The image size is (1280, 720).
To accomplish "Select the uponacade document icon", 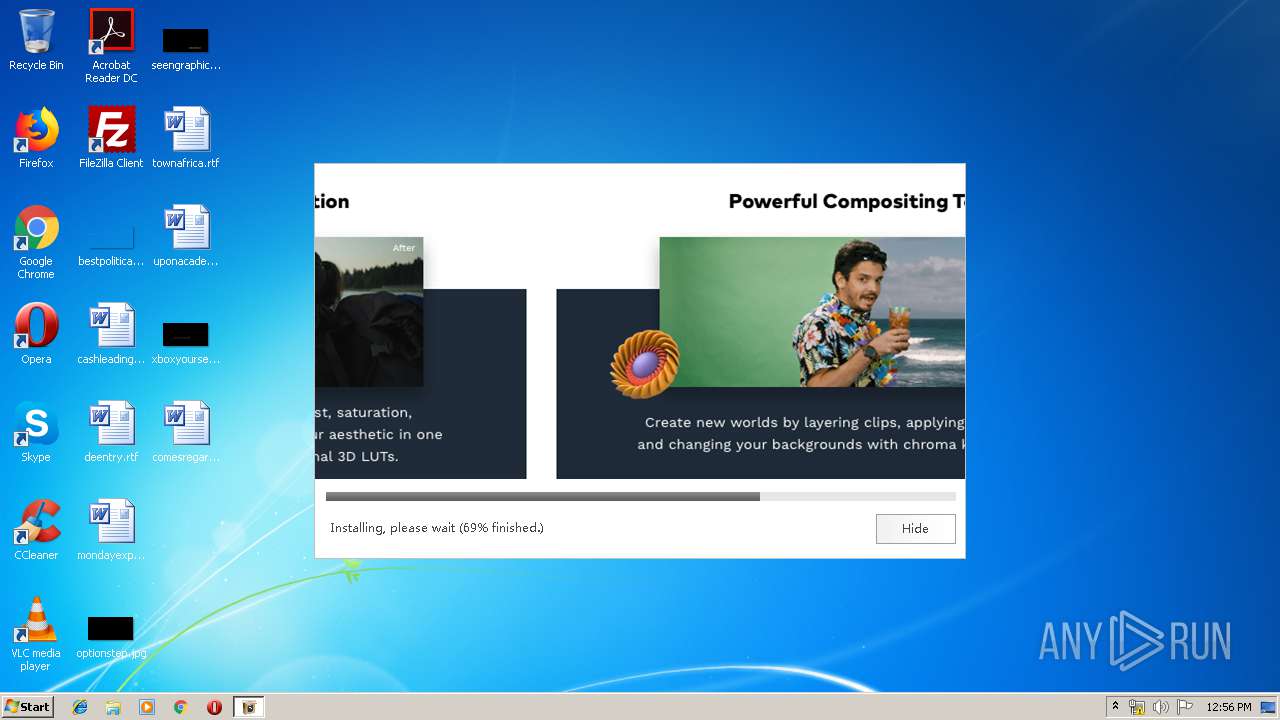I will (x=186, y=236).
